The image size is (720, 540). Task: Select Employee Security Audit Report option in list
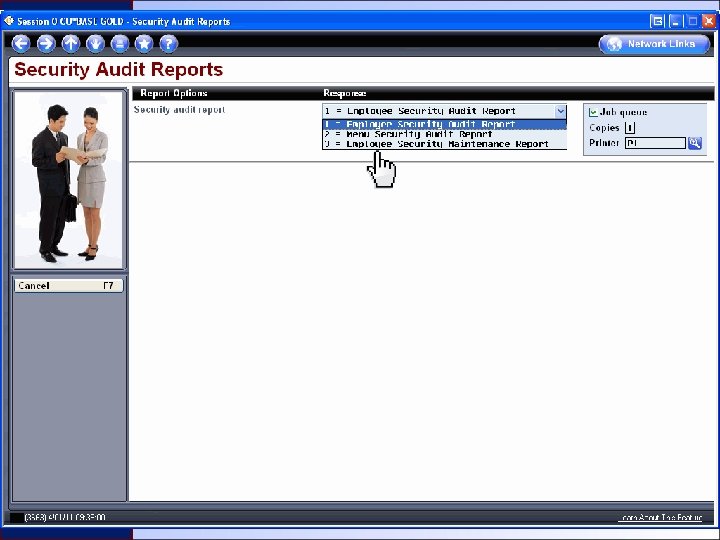coord(444,124)
